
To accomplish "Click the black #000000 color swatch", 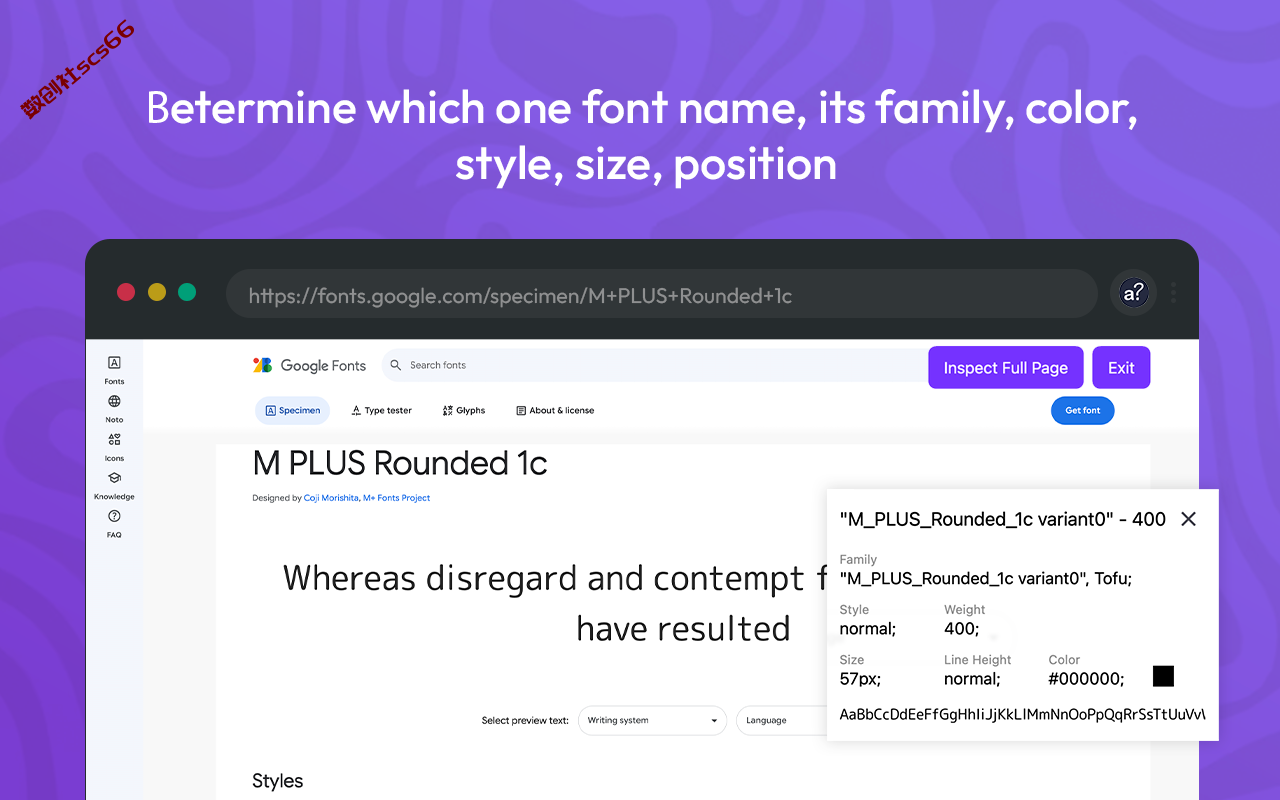I will click(1163, 677).
